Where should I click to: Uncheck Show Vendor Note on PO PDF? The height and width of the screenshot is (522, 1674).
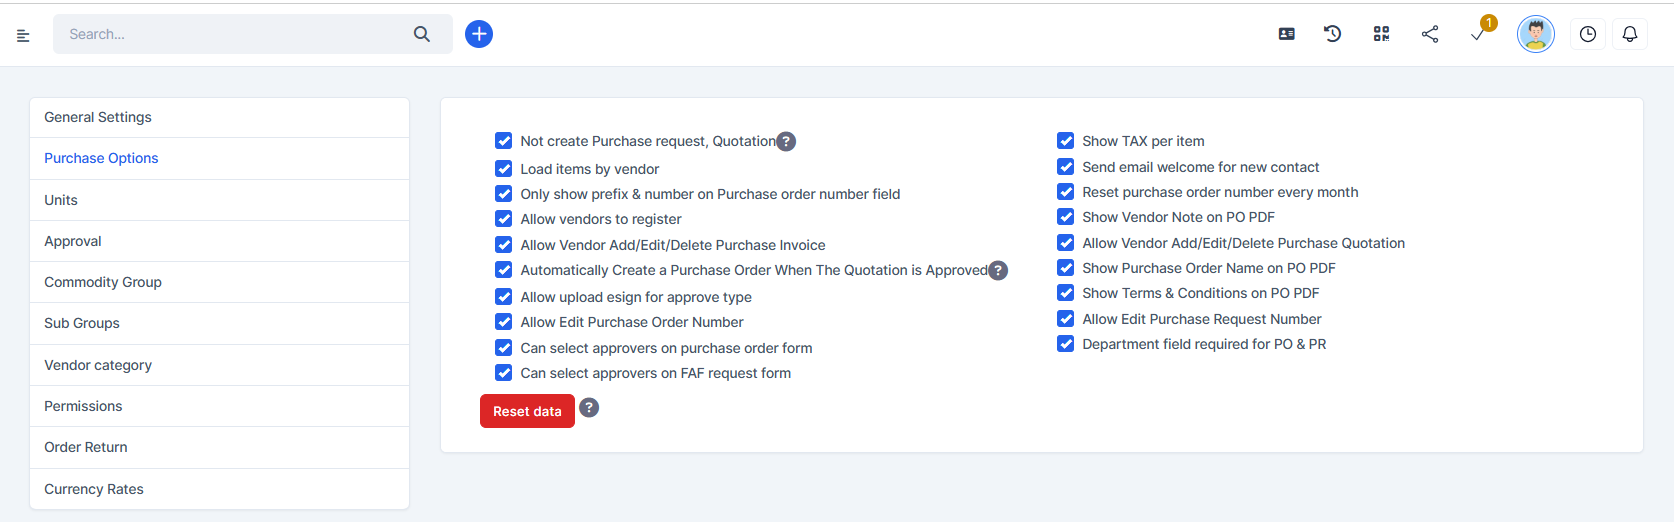click(1066, 217)
